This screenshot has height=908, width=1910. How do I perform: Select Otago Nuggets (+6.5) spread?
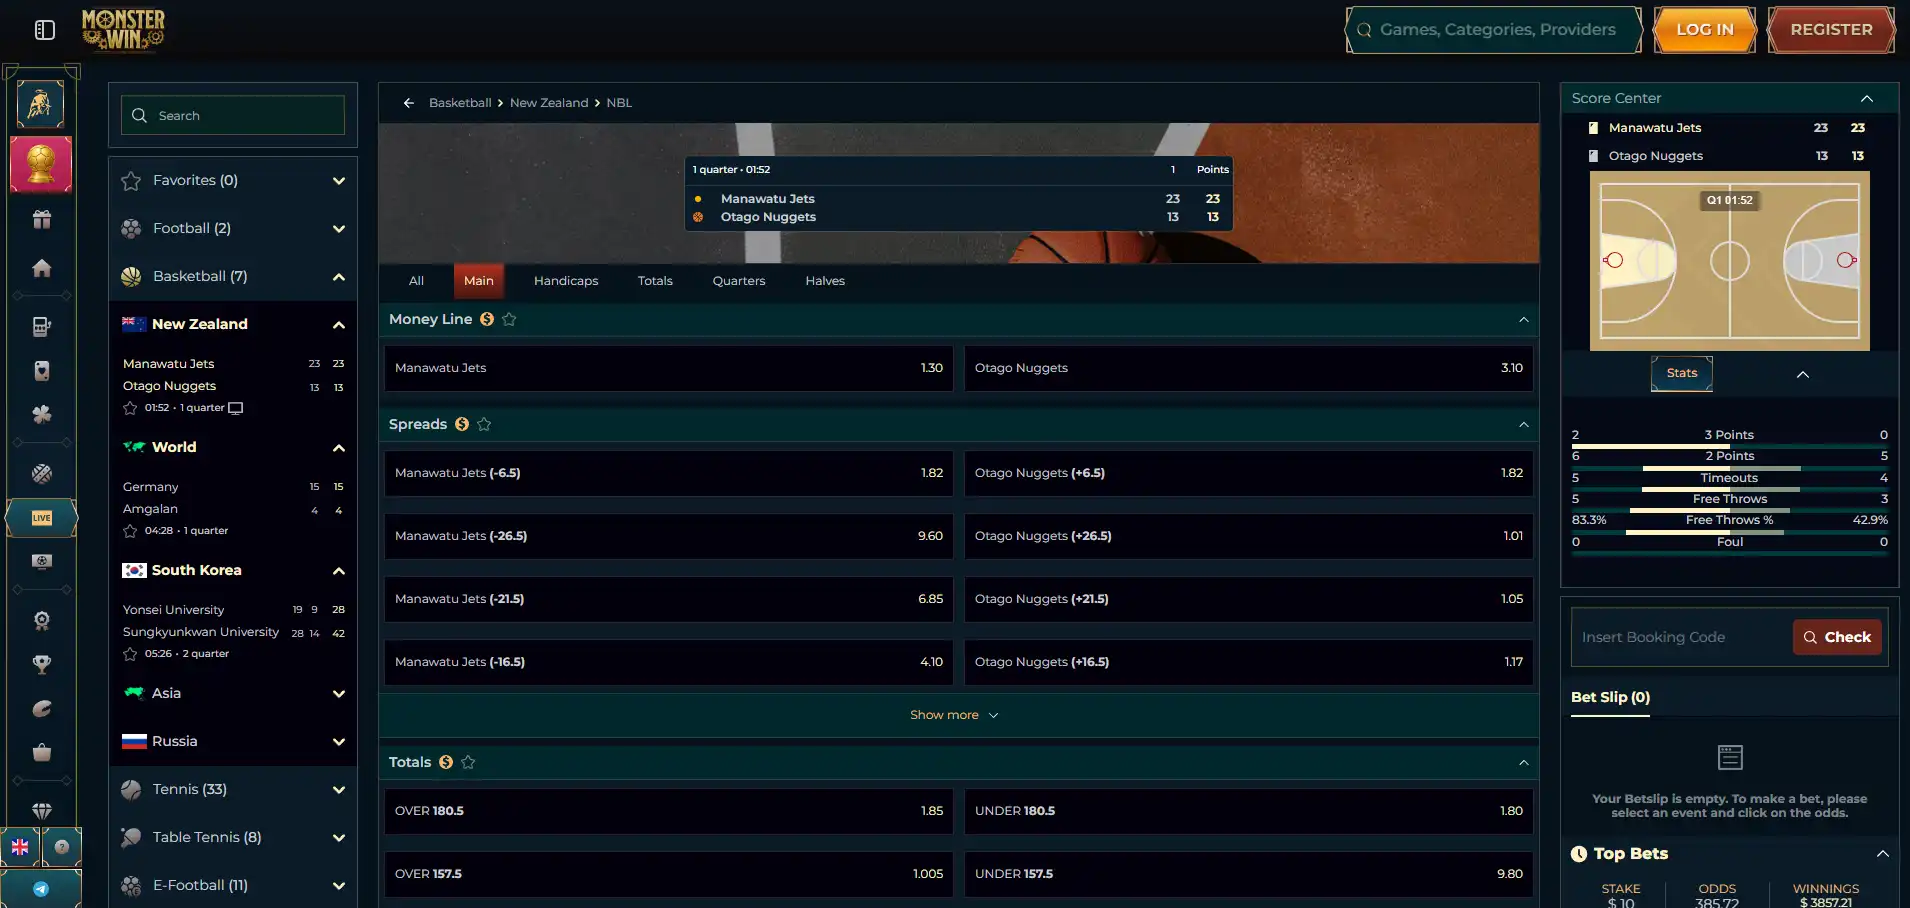[x=1249, y=473]
